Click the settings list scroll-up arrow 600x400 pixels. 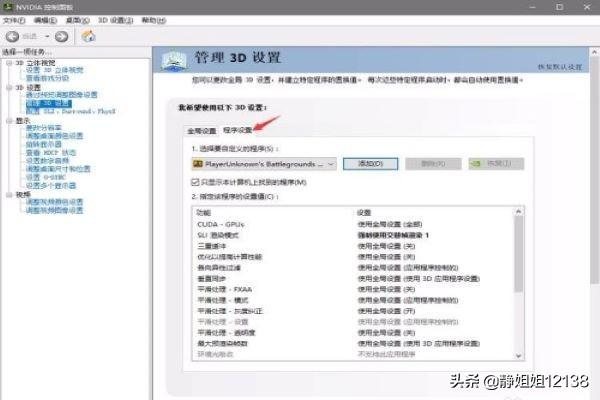point(518,211)
